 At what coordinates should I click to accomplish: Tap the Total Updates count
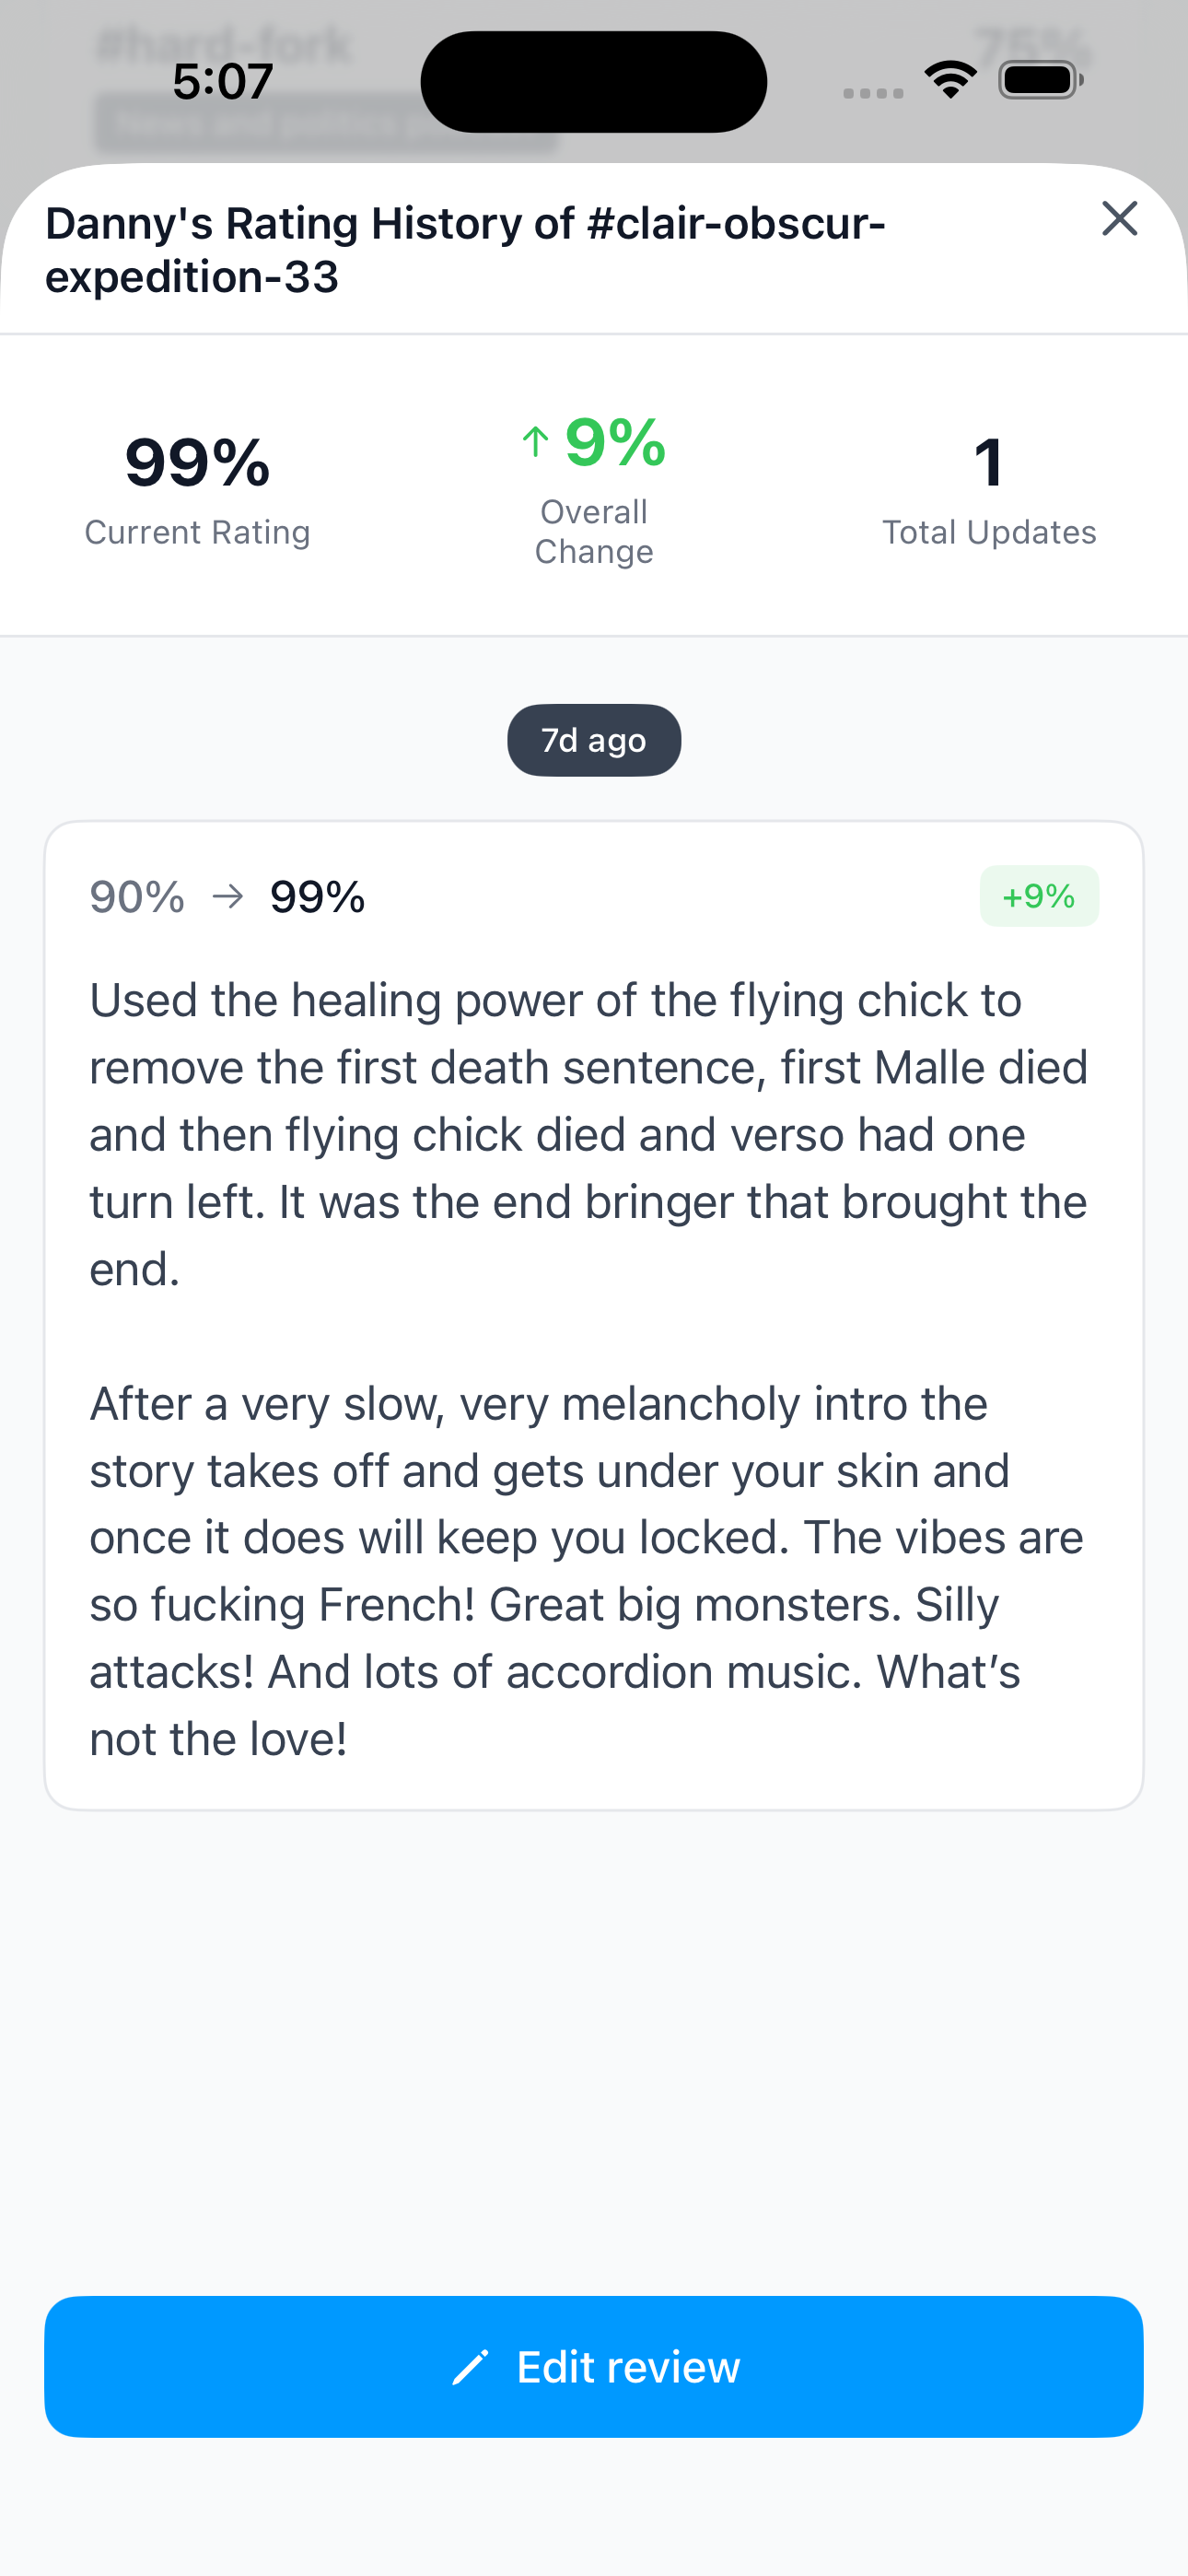[988, 463]
